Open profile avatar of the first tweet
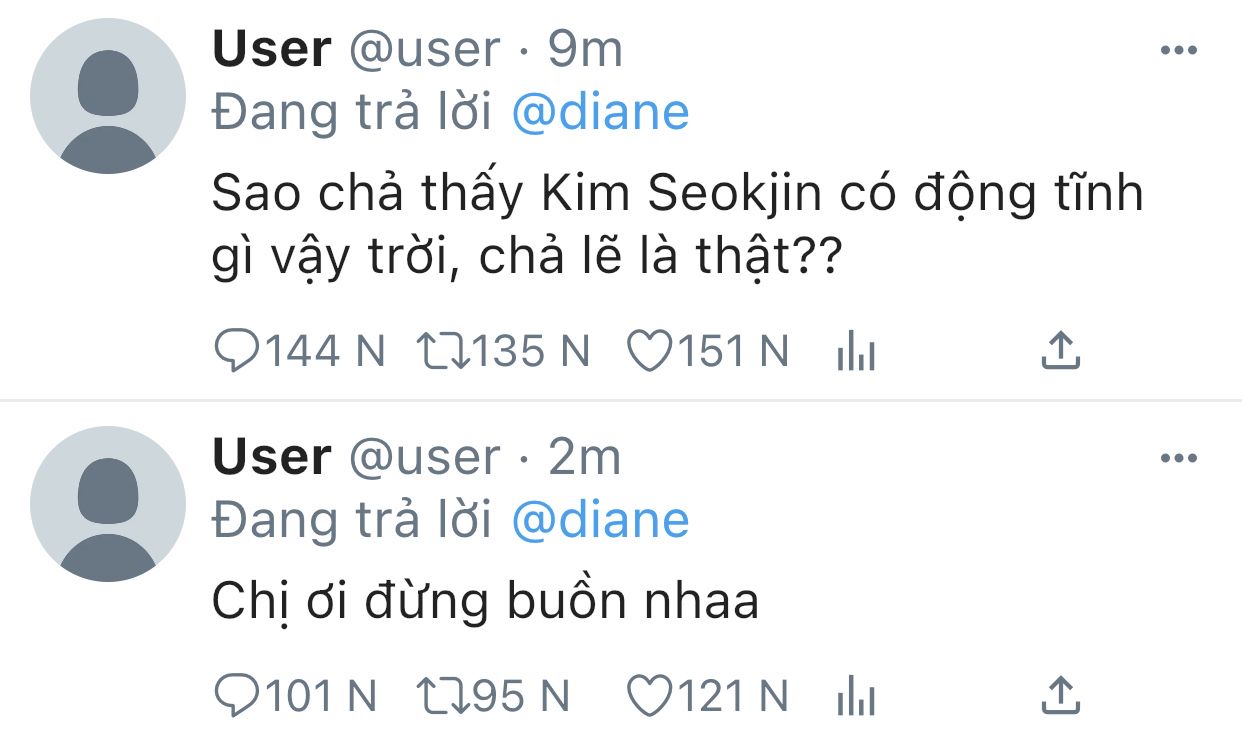The height and width of the screenshot is (733, 1242). (x=108, y=96)
